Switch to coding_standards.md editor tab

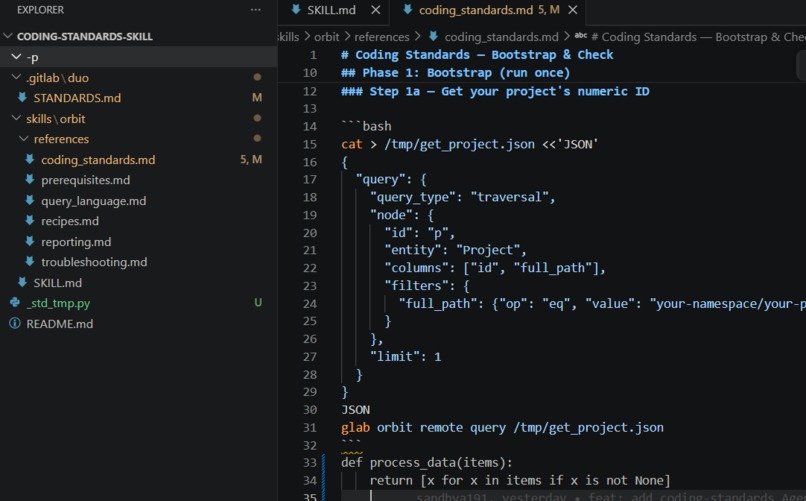point(475,10)
